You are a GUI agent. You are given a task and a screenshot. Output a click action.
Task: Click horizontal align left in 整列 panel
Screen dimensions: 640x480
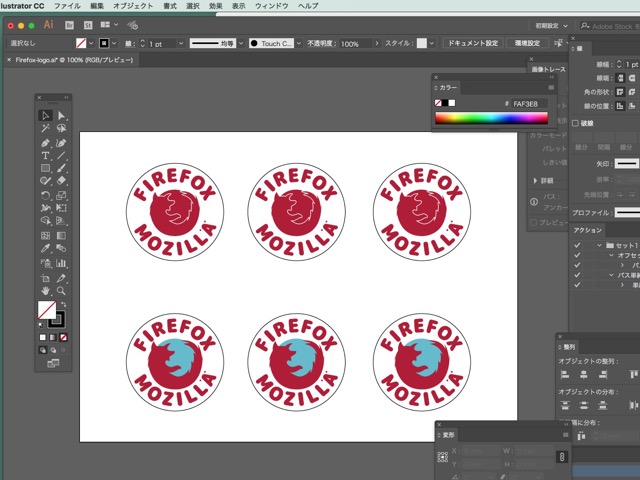click(565, 374)
